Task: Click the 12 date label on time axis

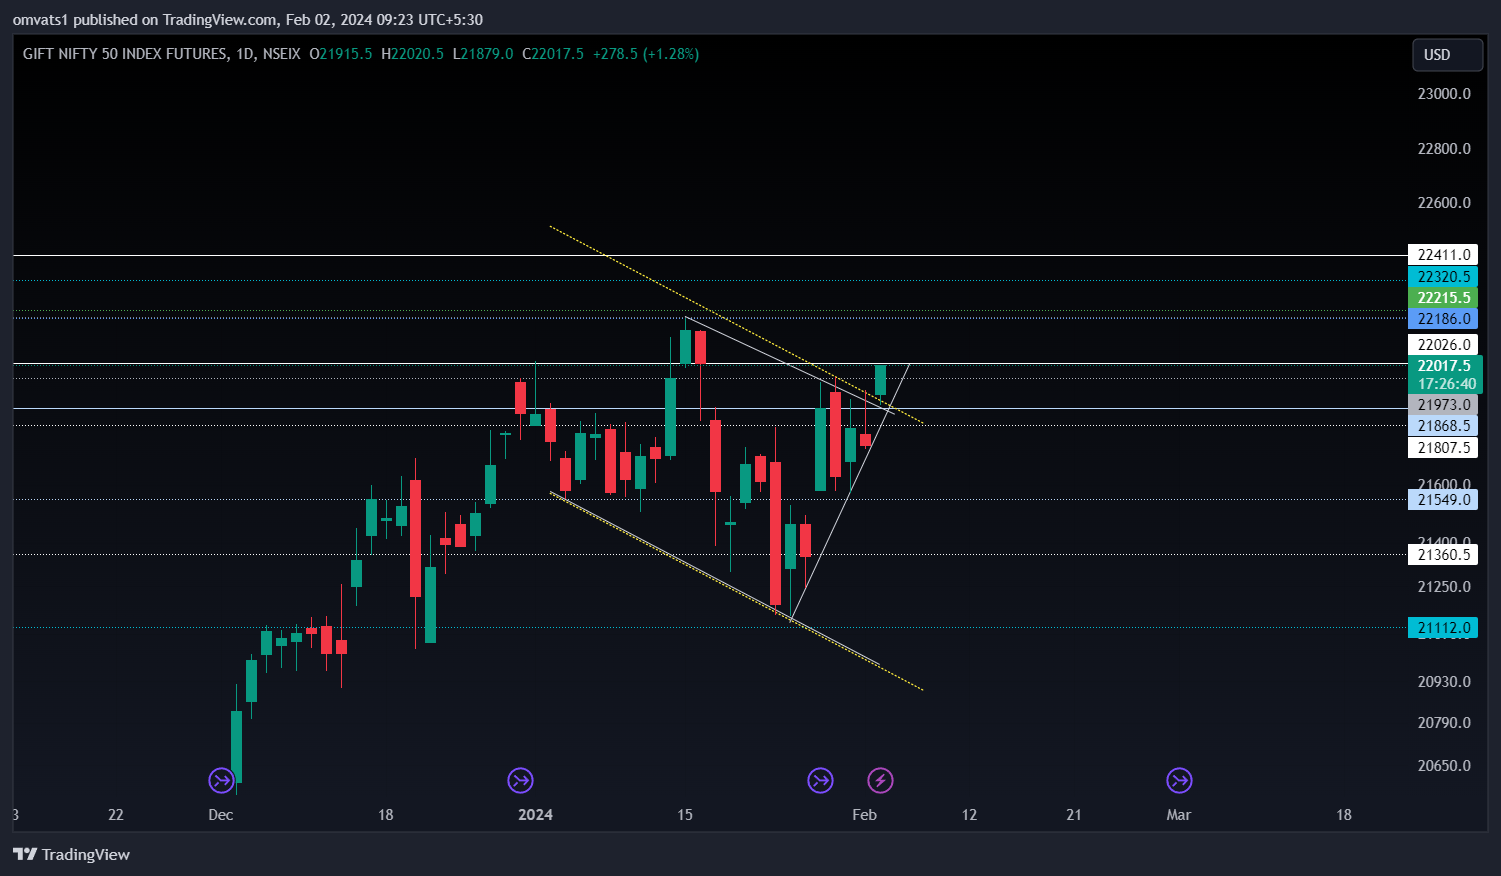Action: pos(969,815)
